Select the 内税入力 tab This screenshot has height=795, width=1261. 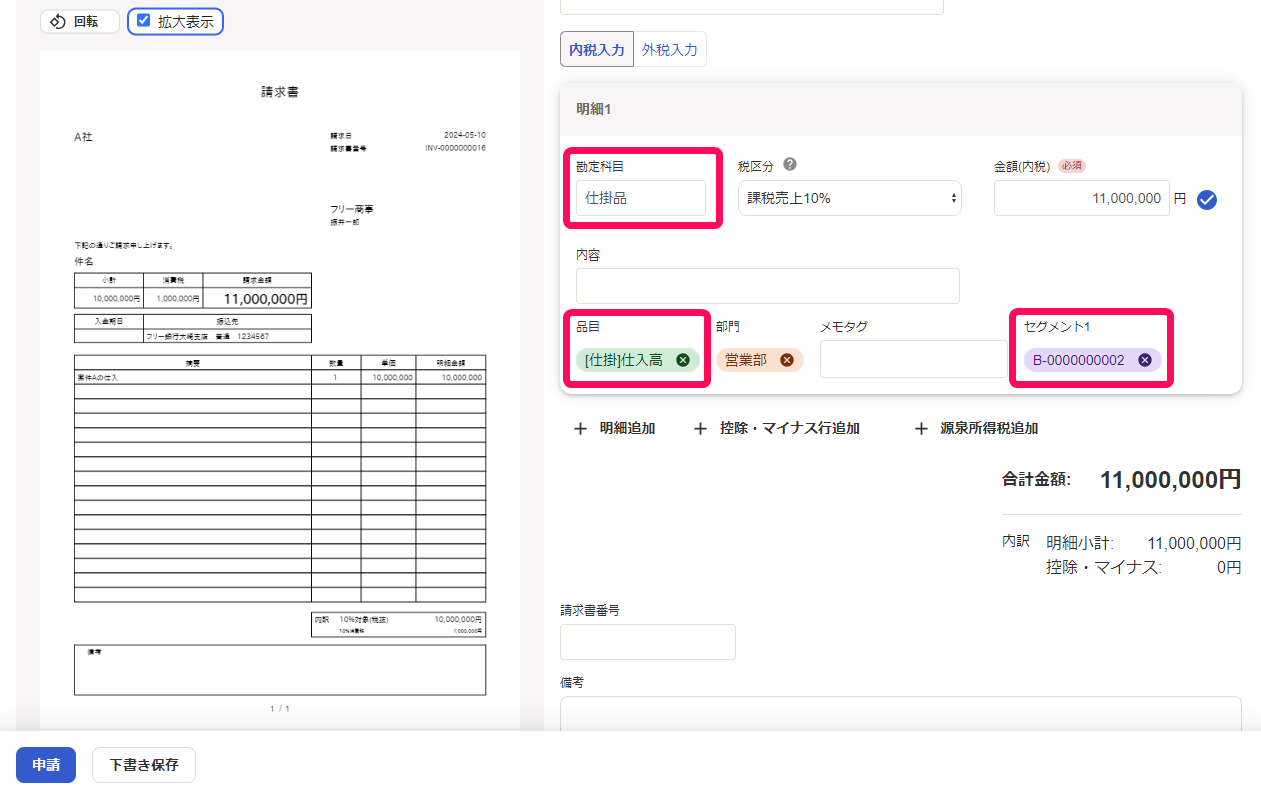(x=597, y=49)
